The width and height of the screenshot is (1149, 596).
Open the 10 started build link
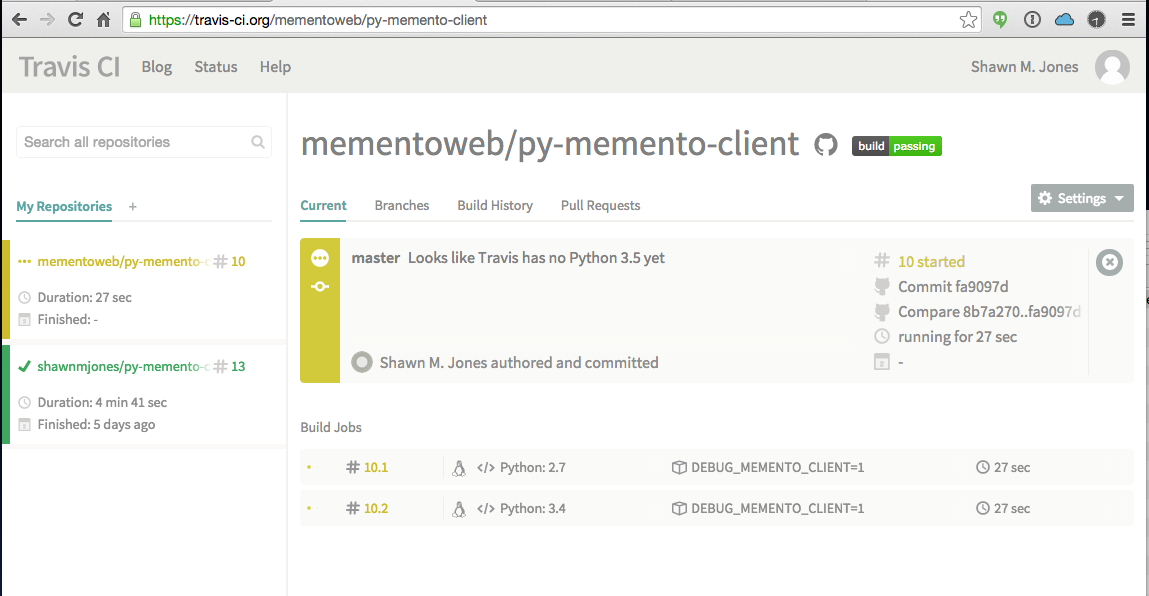[x=931, y=262]
